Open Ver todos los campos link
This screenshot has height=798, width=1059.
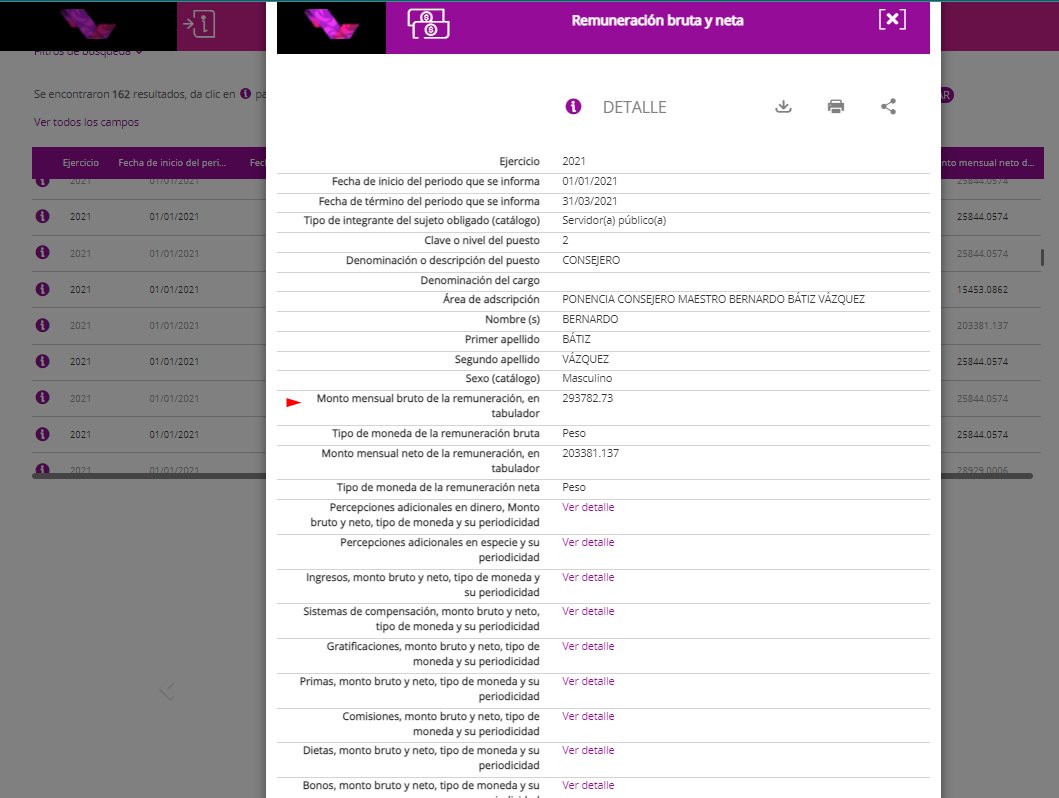pos(86,122)
